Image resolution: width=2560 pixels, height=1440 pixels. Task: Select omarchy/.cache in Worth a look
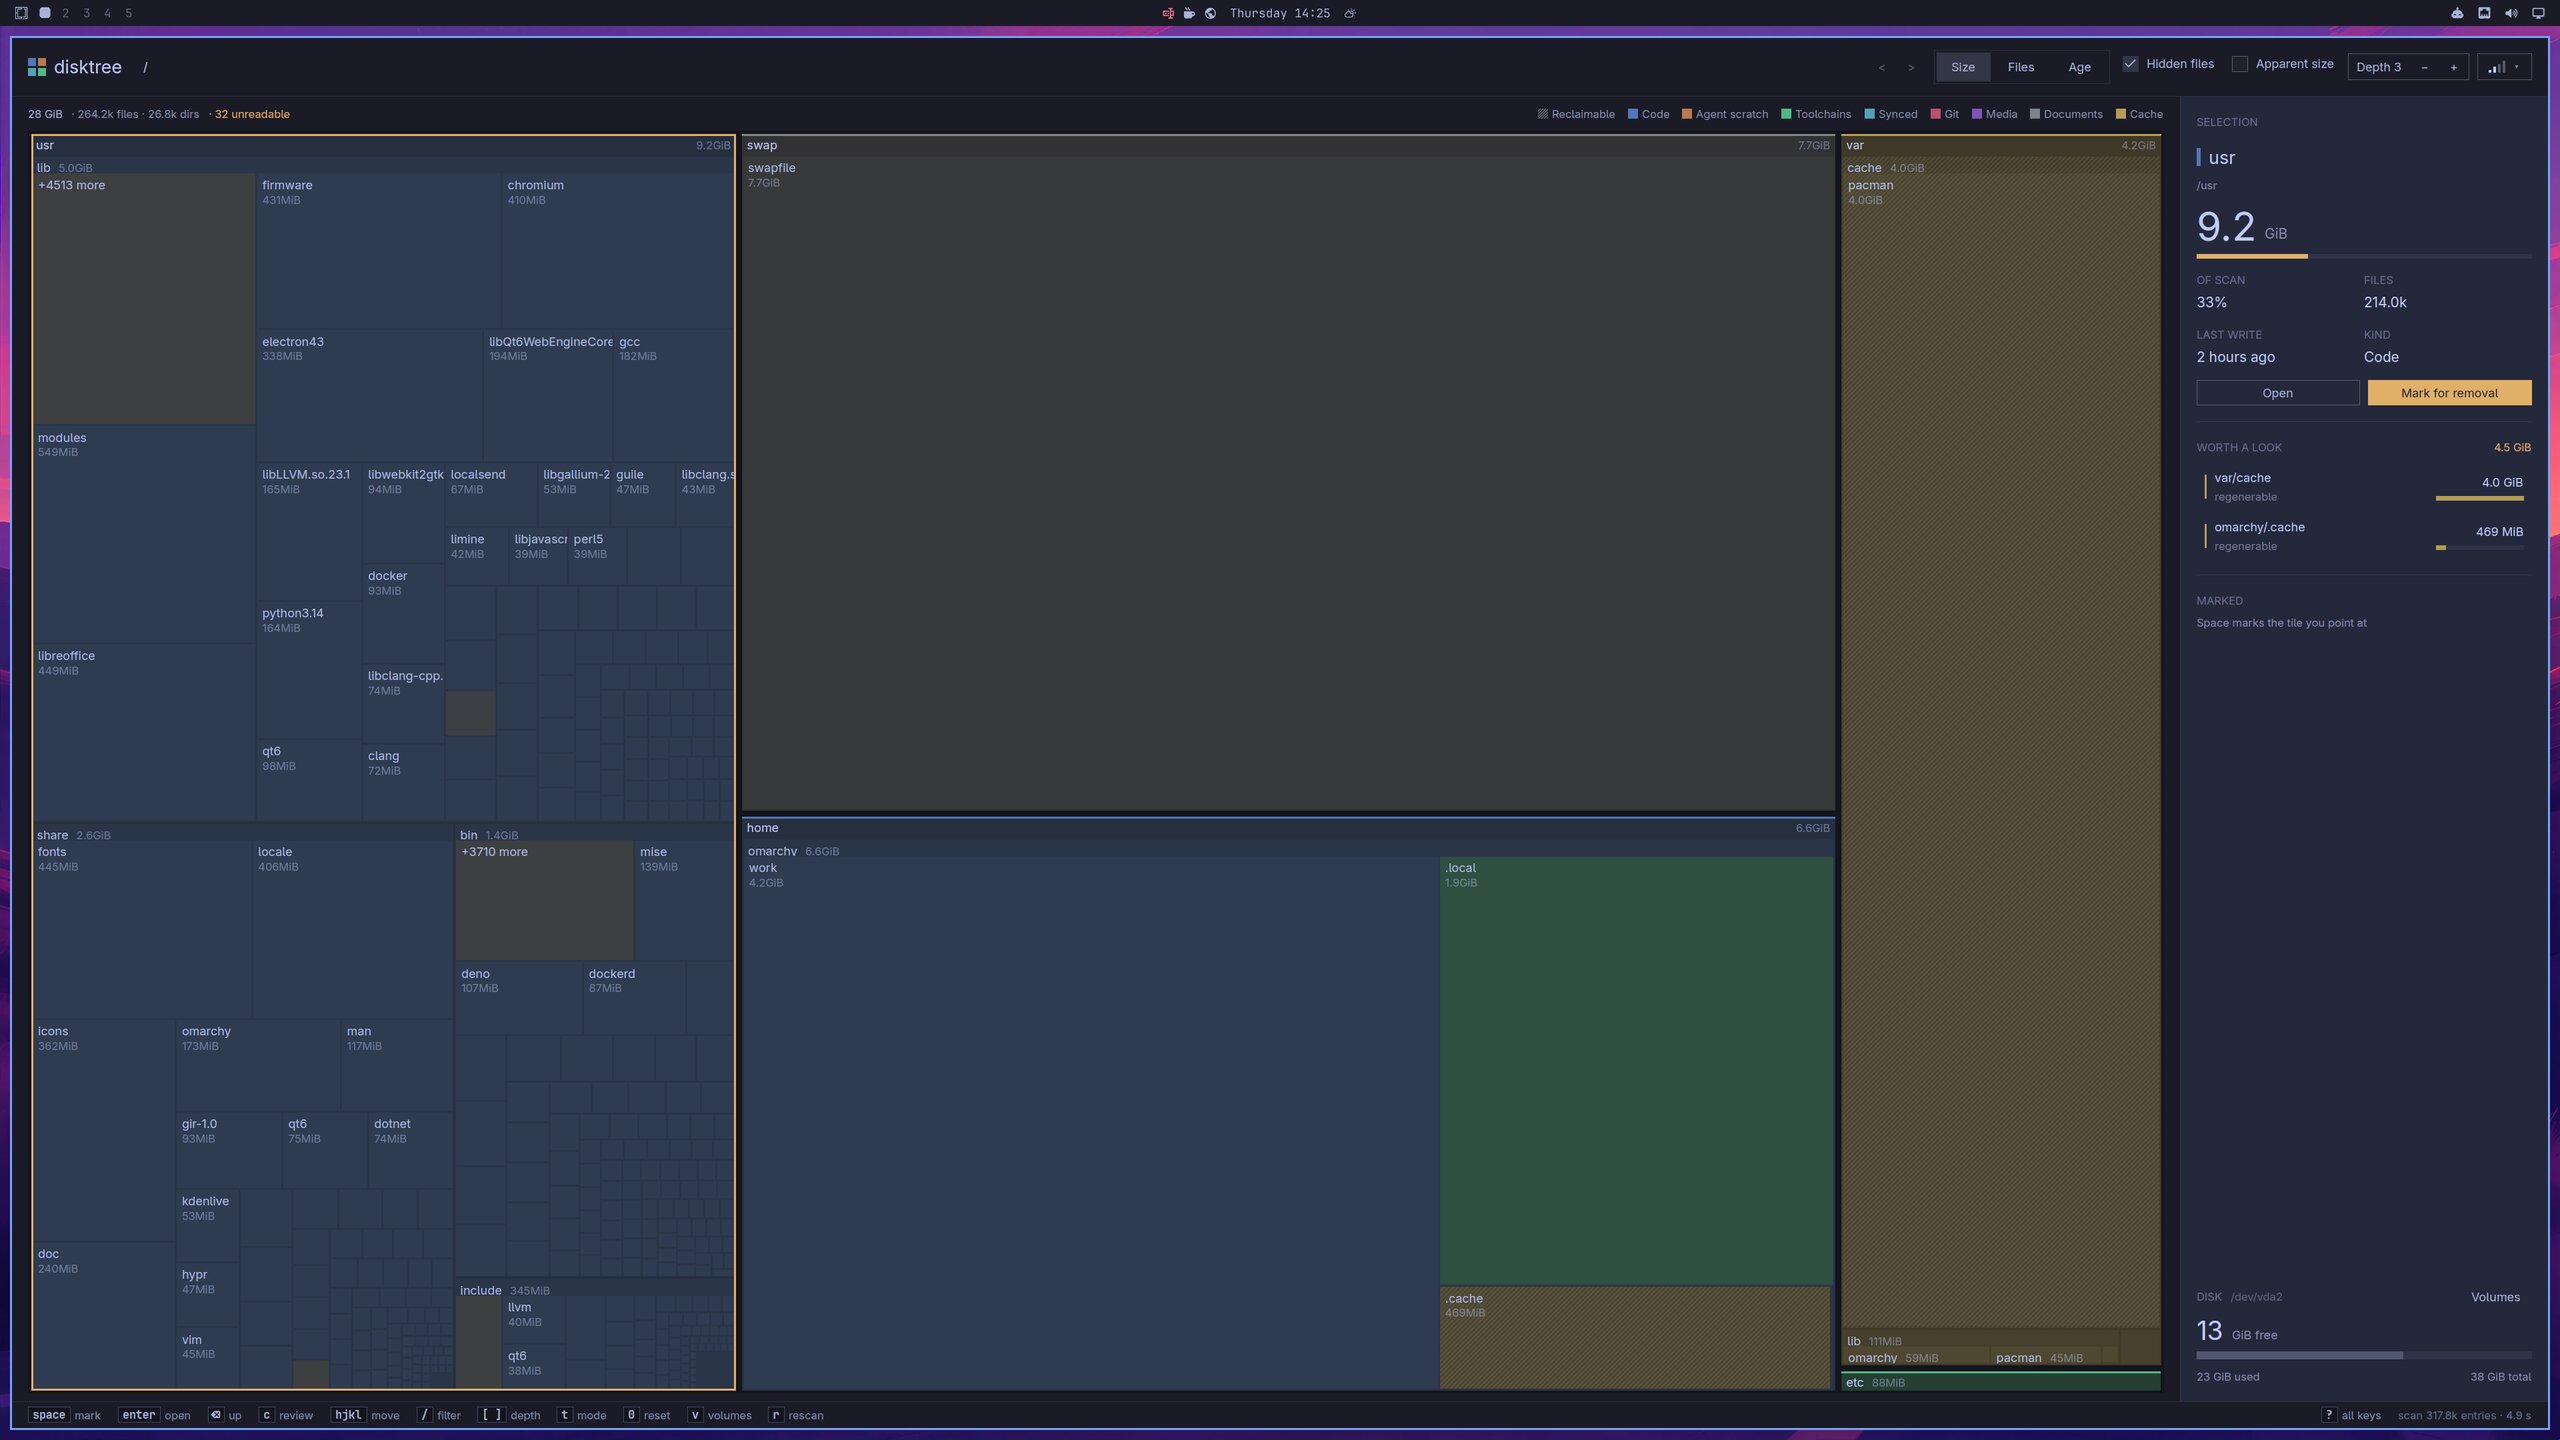2364,536
